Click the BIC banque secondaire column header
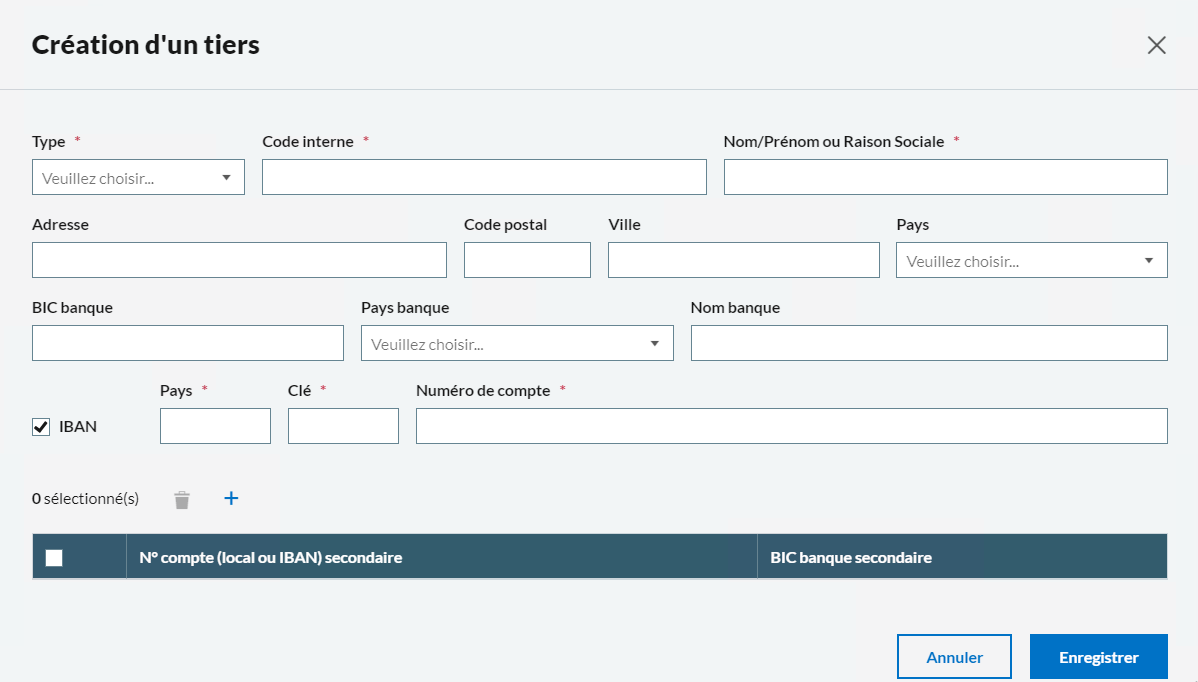Screen dimensions: 1198x682 coord(851,558)
